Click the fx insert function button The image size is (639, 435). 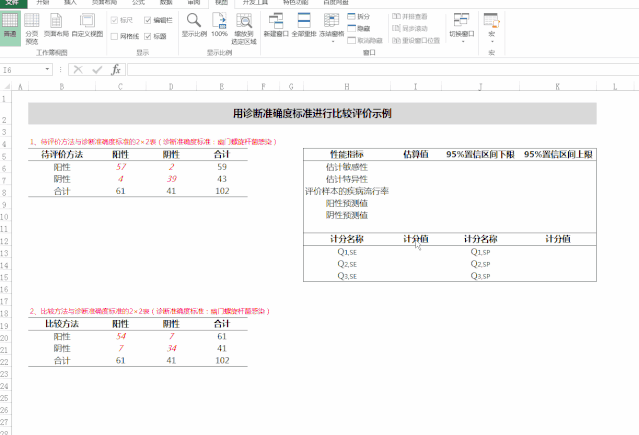[116, 70]
